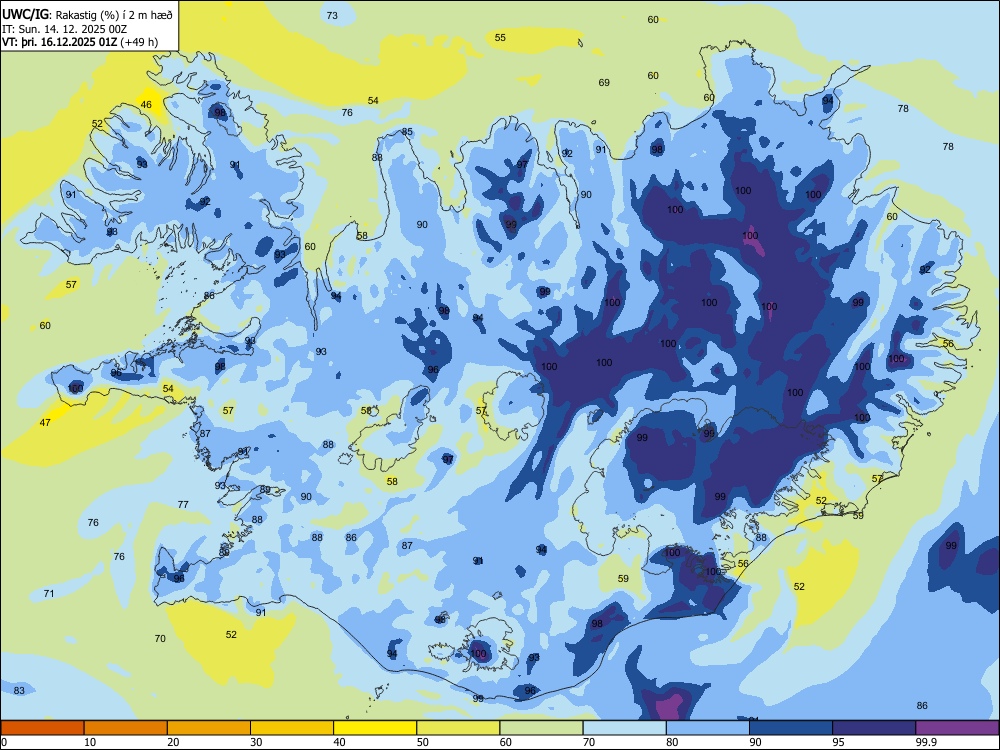This screenshot has height=750, width=1000.
Task: Click the map value 85
Action: 407,132
